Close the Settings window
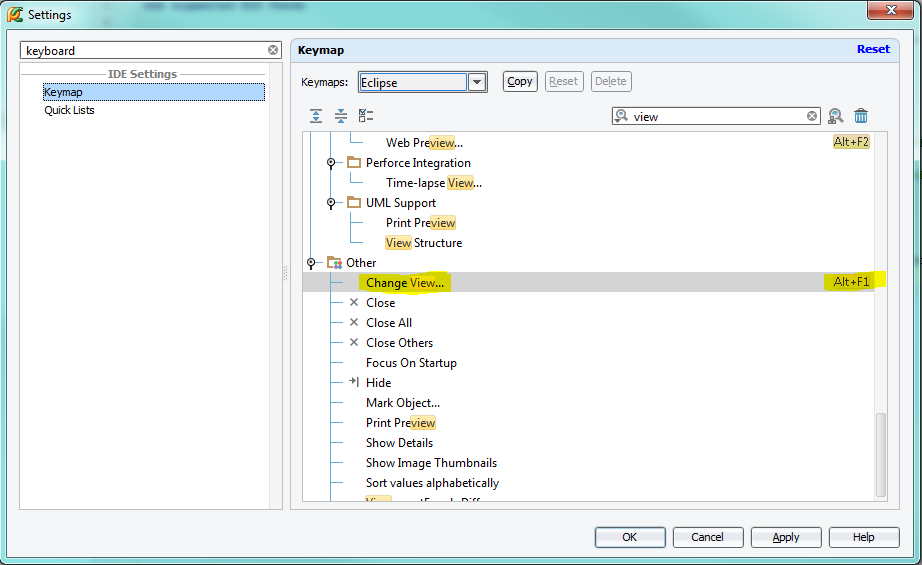Viewport: 922px width, 565px height. coord(890,9)
